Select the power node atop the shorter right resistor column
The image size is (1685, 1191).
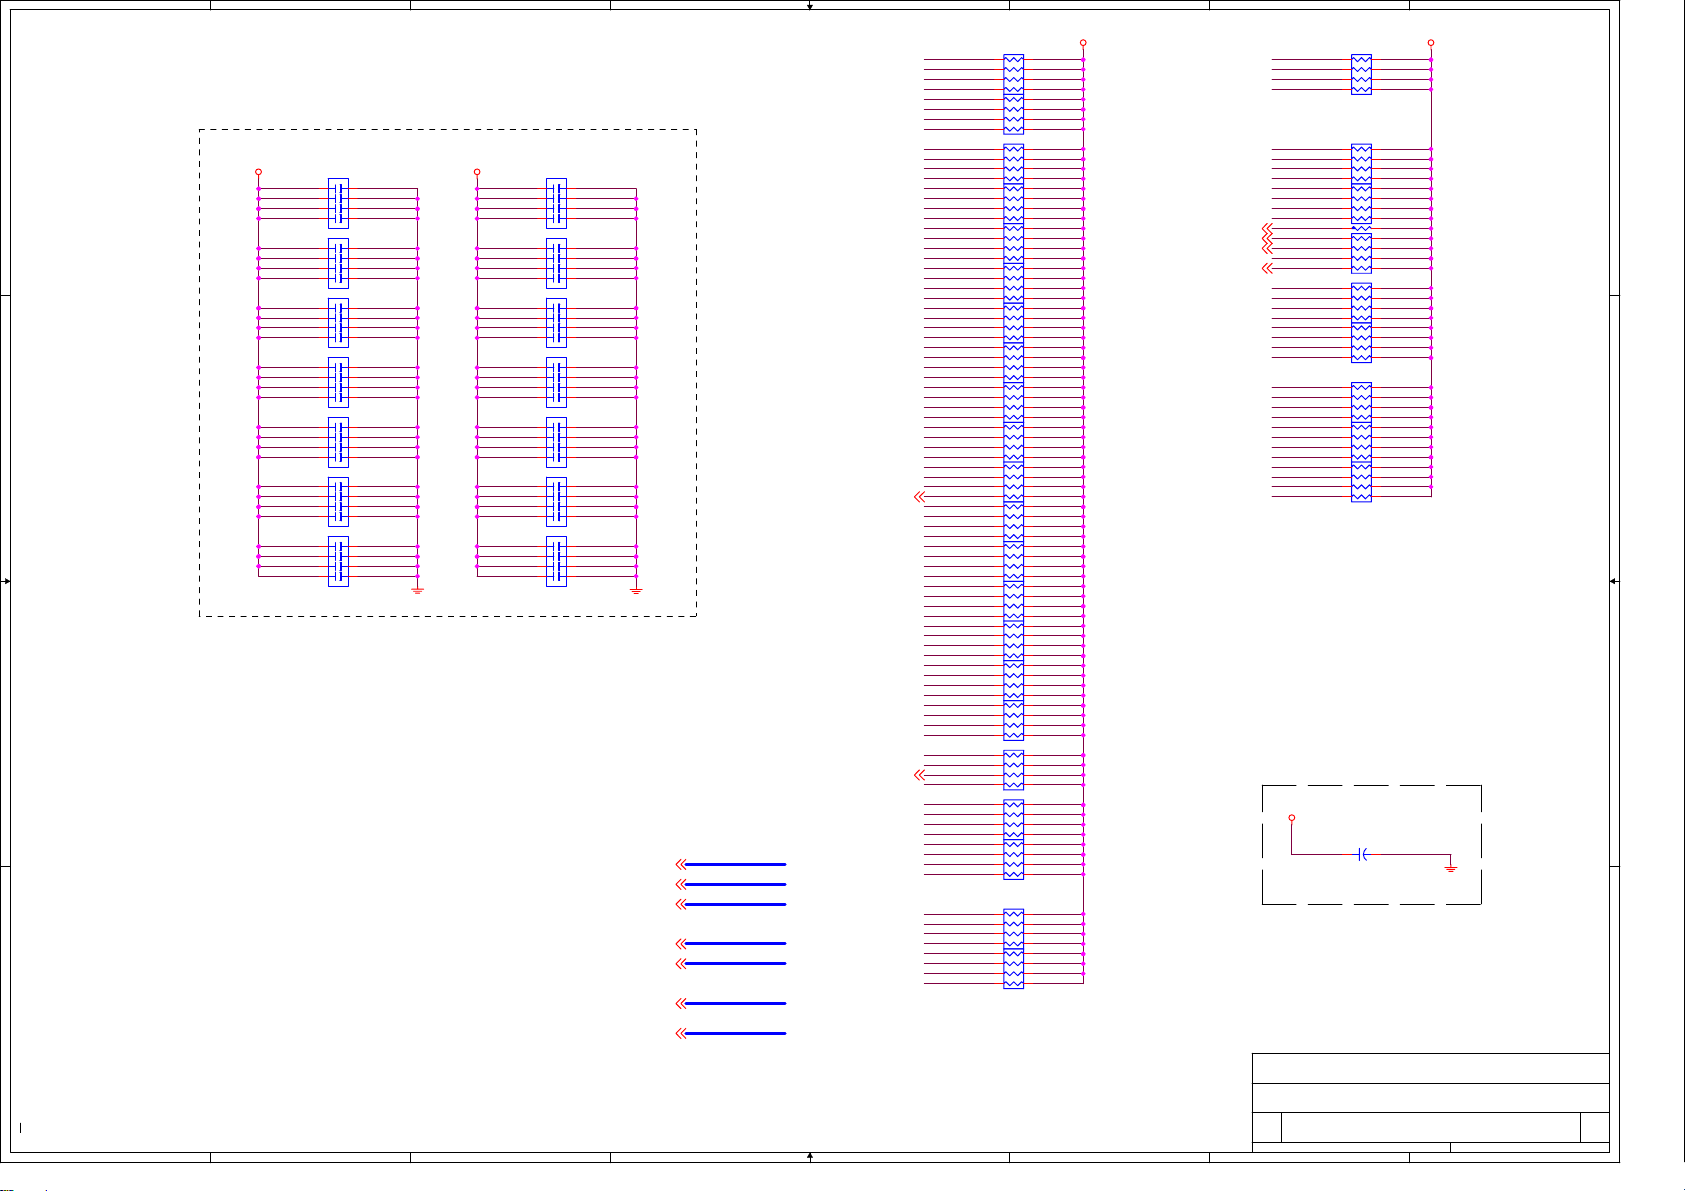tap(1431, 43)
